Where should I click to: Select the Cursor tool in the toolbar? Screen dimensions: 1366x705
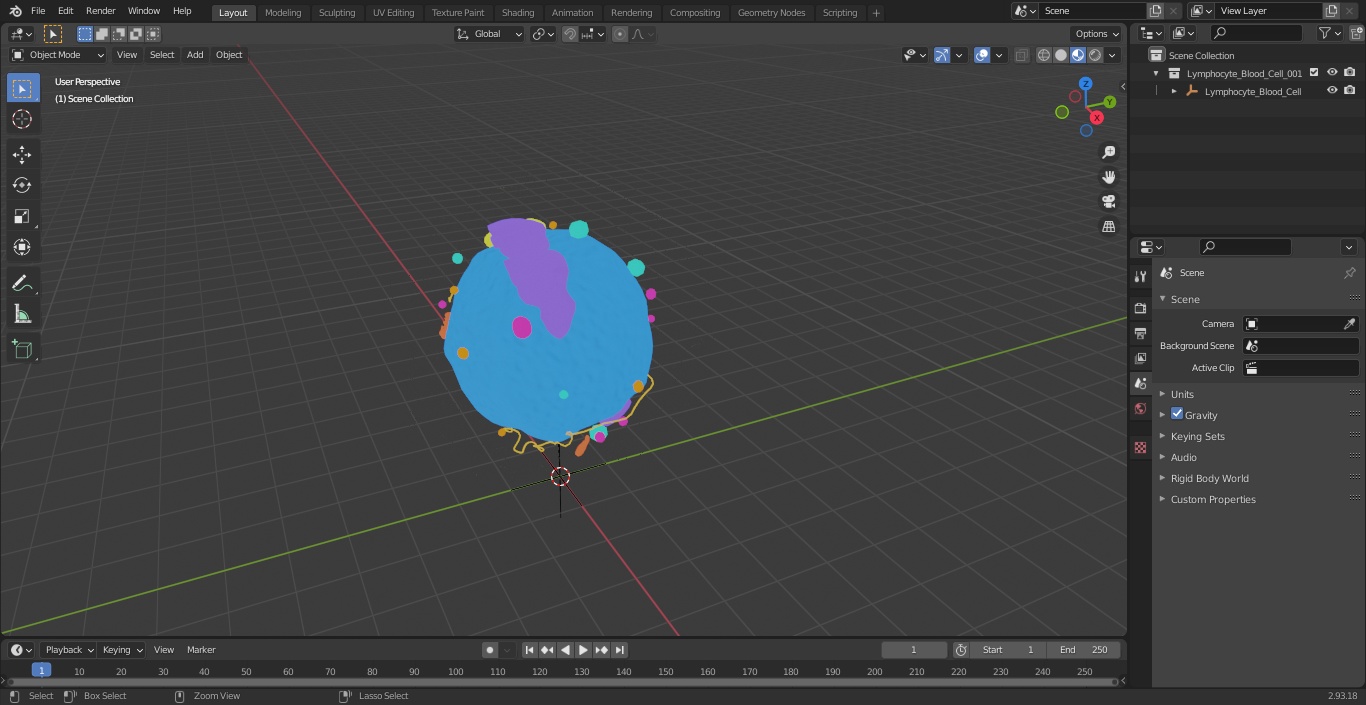coord(22,119)
